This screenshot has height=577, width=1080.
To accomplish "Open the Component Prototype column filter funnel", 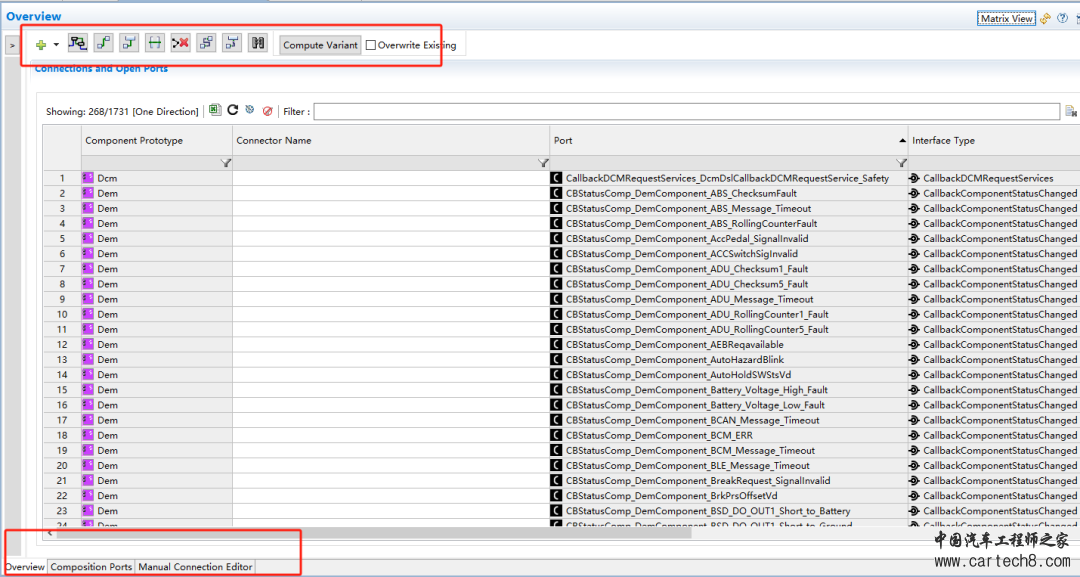I will [x=225, y=163].
